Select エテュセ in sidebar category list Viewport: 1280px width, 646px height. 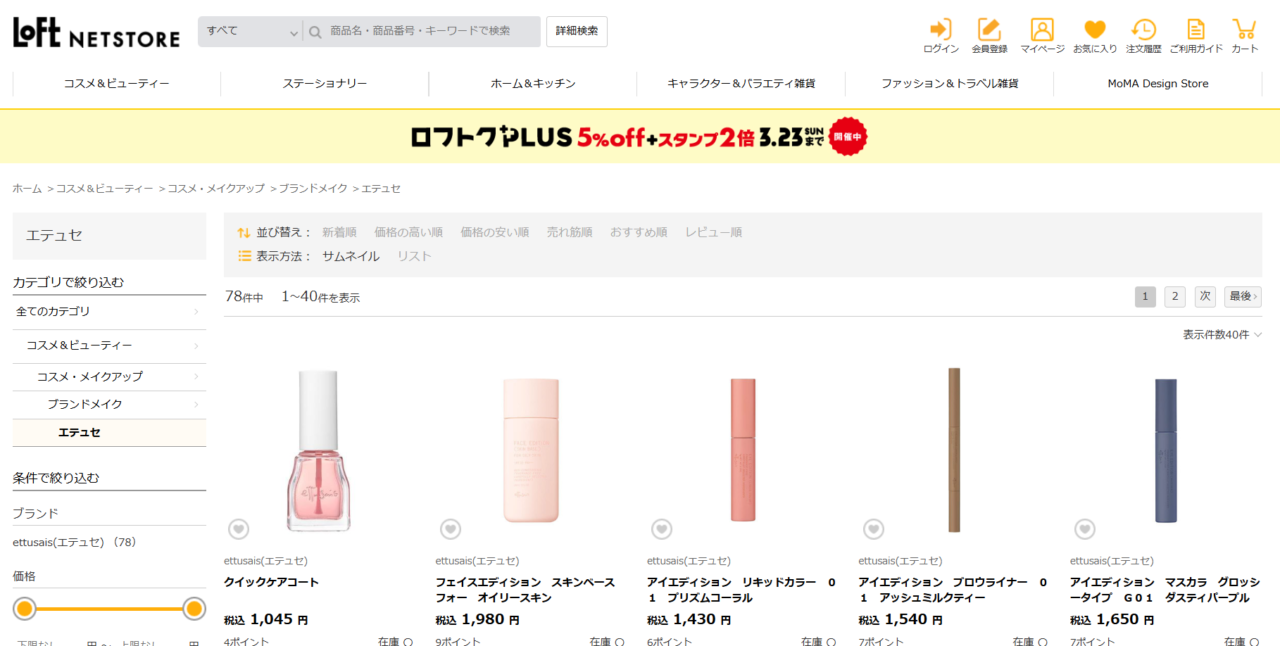109,433
